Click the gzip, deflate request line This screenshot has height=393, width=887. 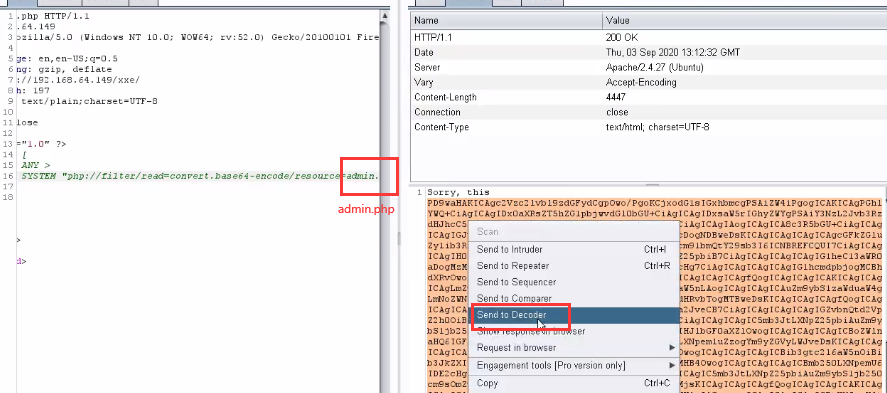[64, 70]
